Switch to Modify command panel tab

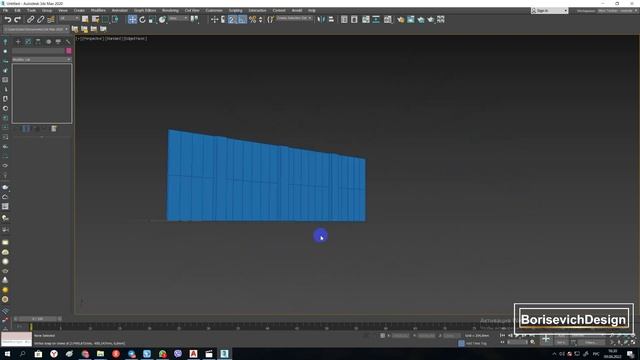[x=28, y=42]
